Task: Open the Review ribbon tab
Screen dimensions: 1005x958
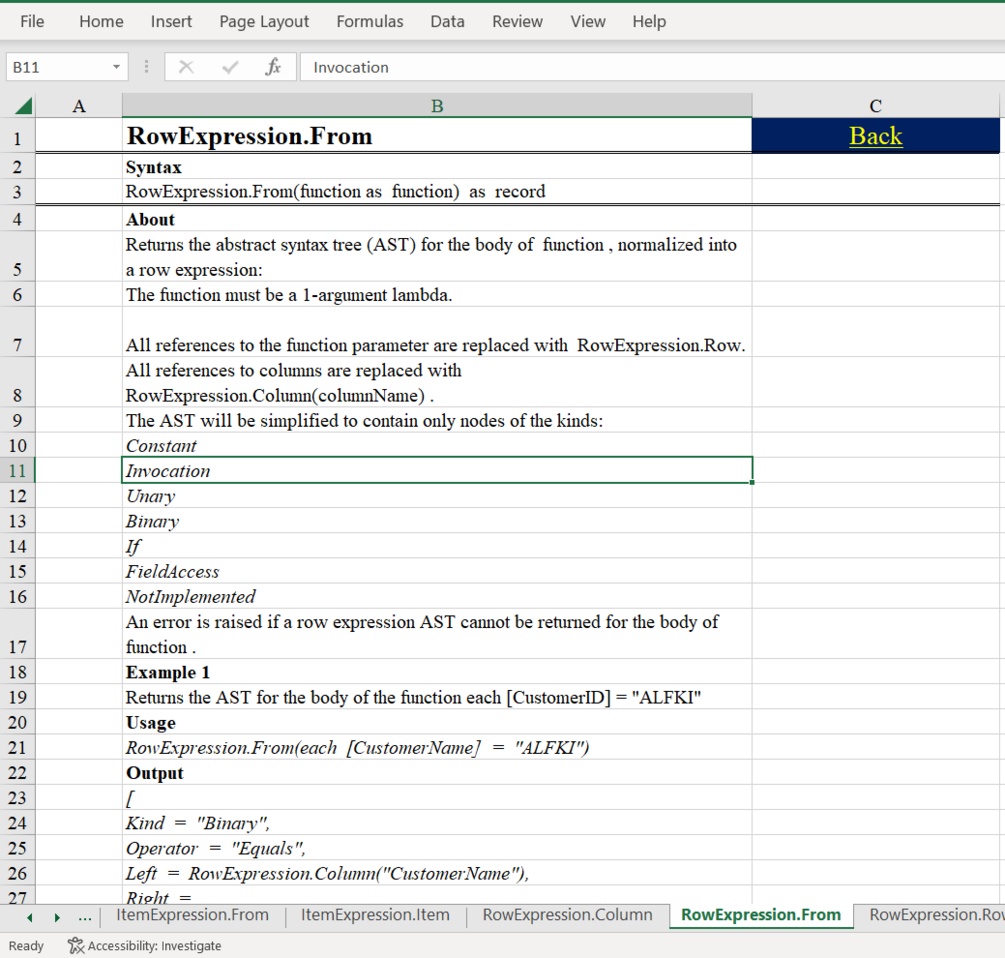Action: 517,21
